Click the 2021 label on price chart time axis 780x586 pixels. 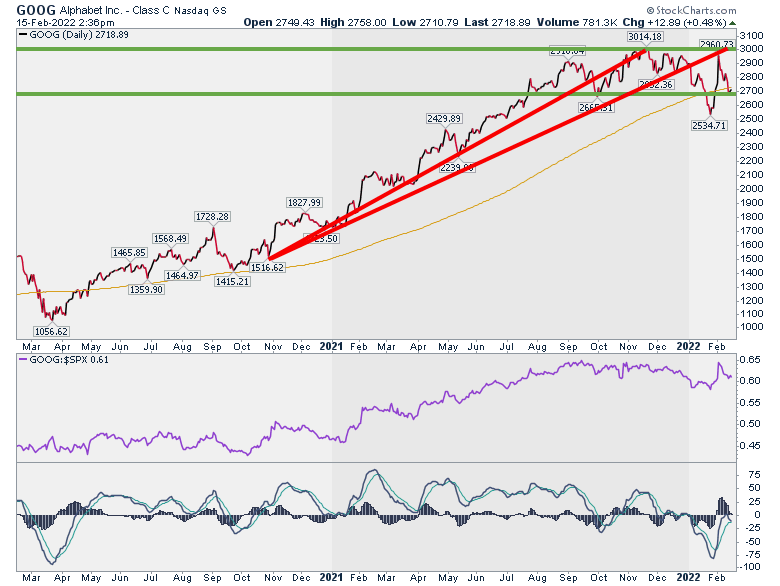(331, 346)
